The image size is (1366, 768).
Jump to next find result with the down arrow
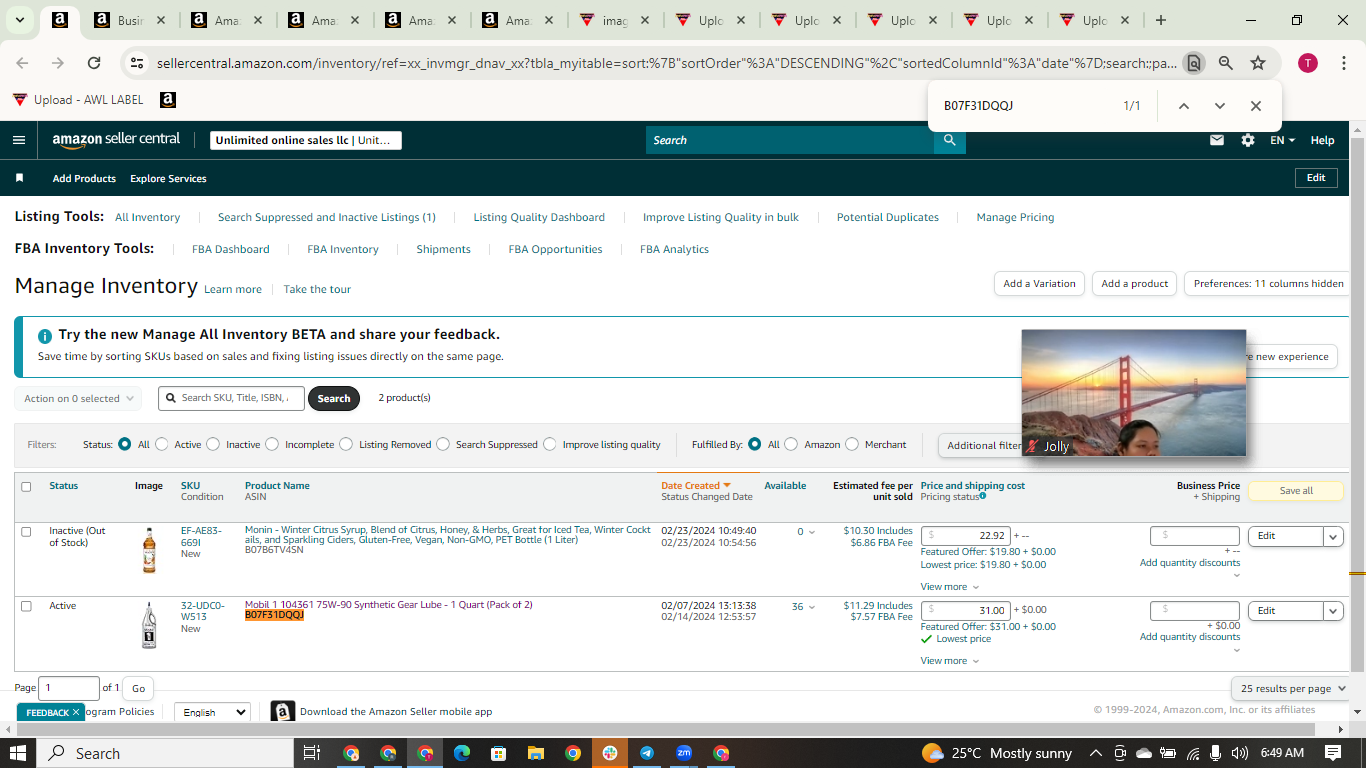[x=1220, y=106]
